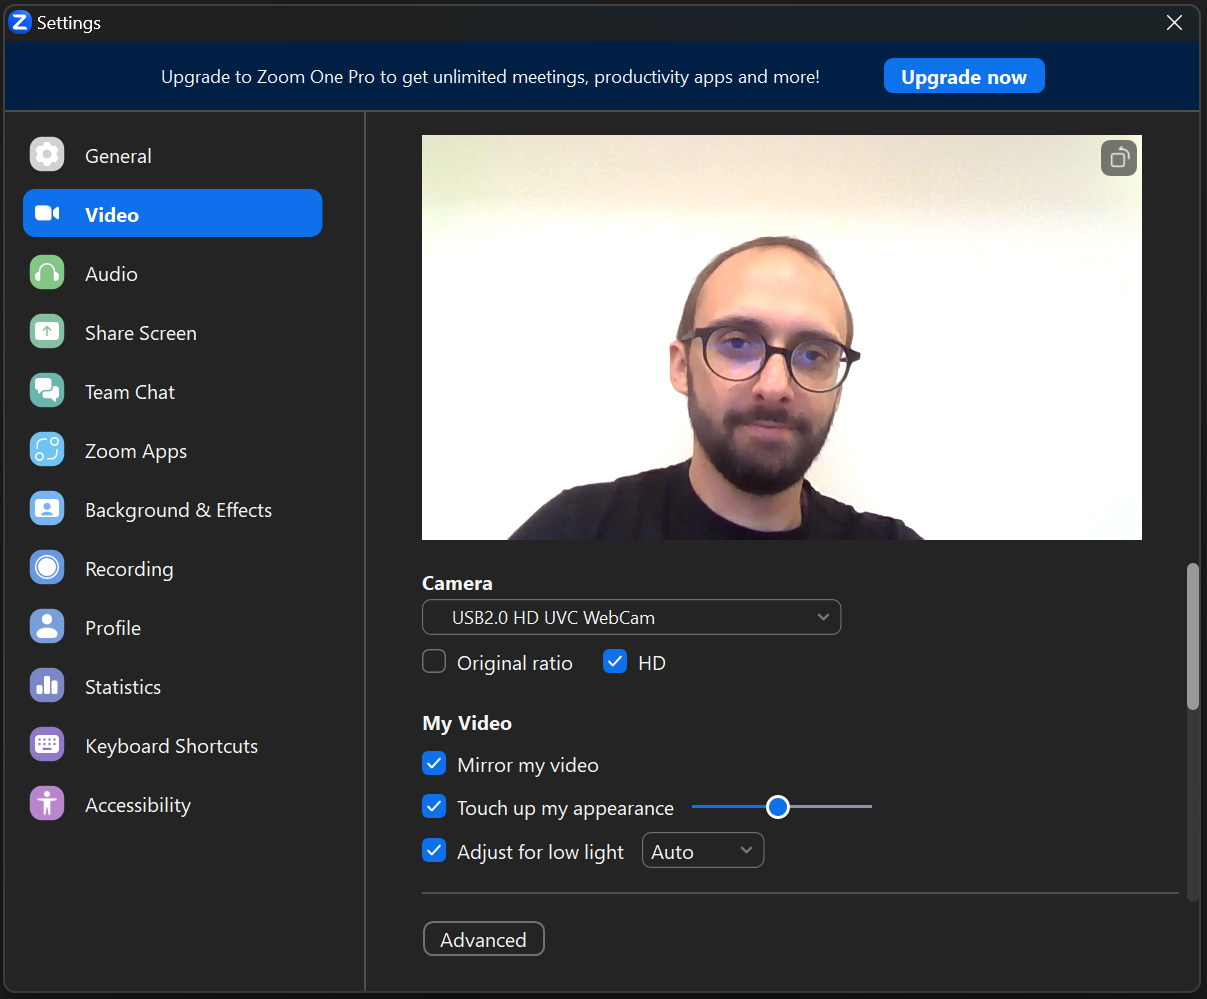Open the Camera device dropdown
This screenshot has width=1207, height=999.
tap(632, 617)
